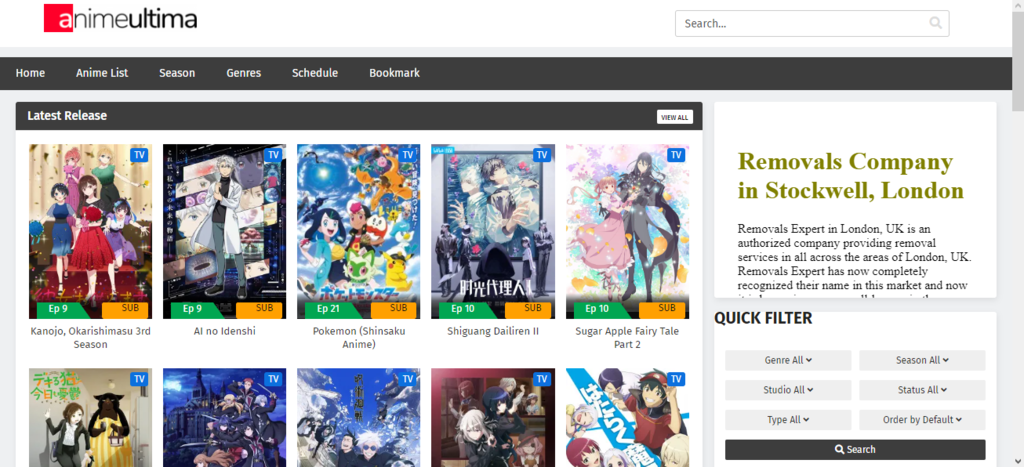The image size is (1024, 467).
Task: Click the scrollbar down arrow
Action: pos(1017,461)
